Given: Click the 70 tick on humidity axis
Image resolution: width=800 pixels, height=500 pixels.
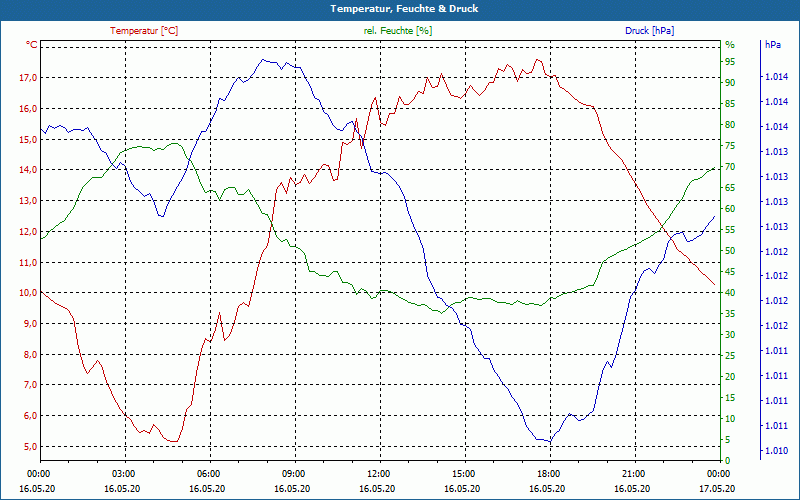Looking at the screenshot, I should coord(730,167).
